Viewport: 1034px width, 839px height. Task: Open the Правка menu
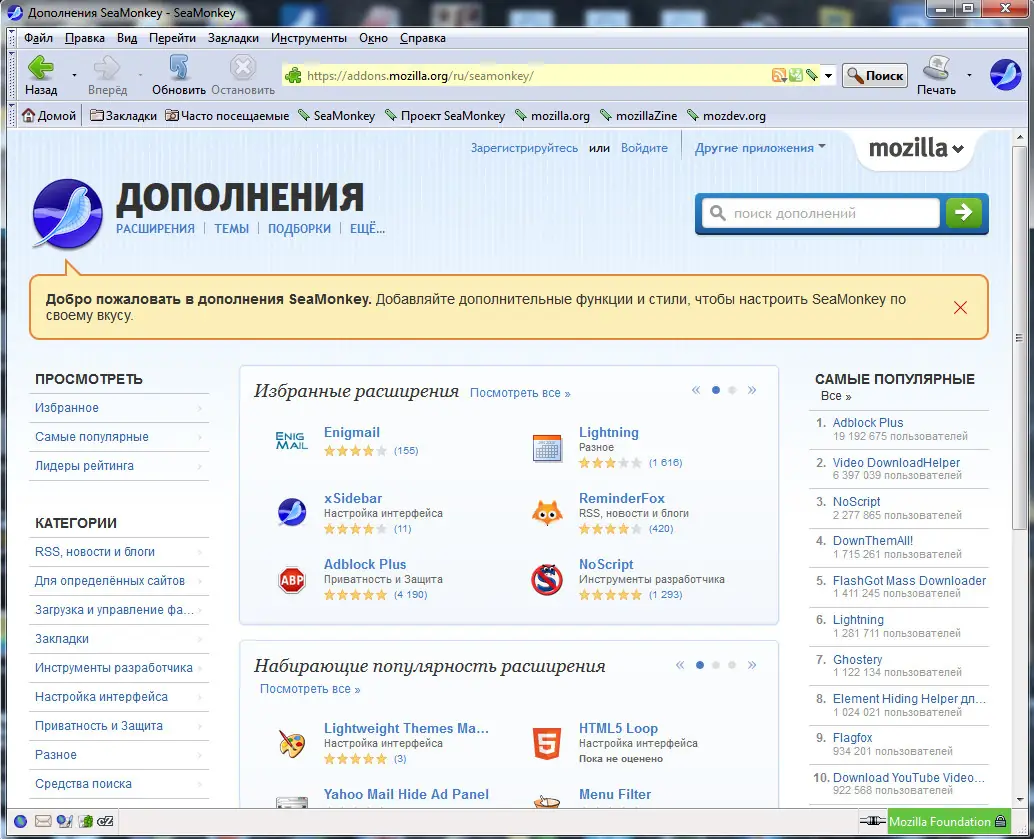[84, 38]
